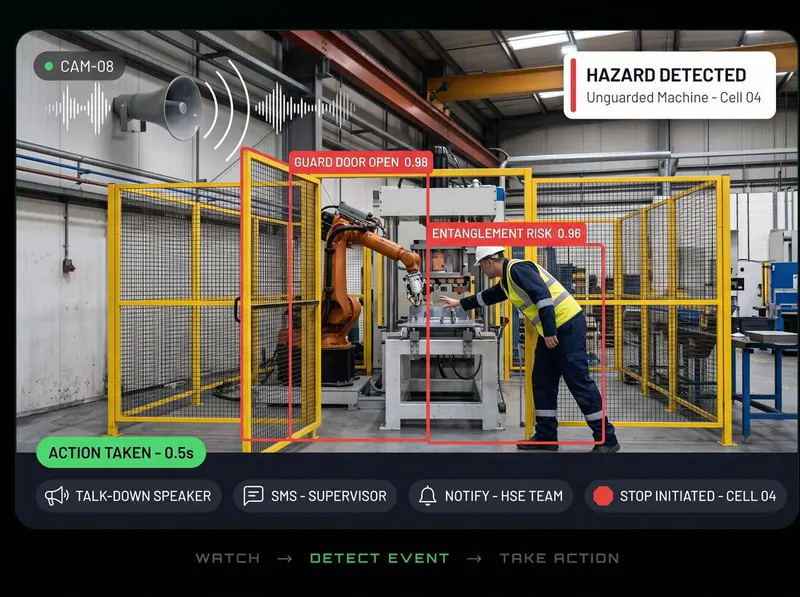Viewport: 800px width, 597px height.
Task: Click the red stop octagon icon
Action: 603,495
